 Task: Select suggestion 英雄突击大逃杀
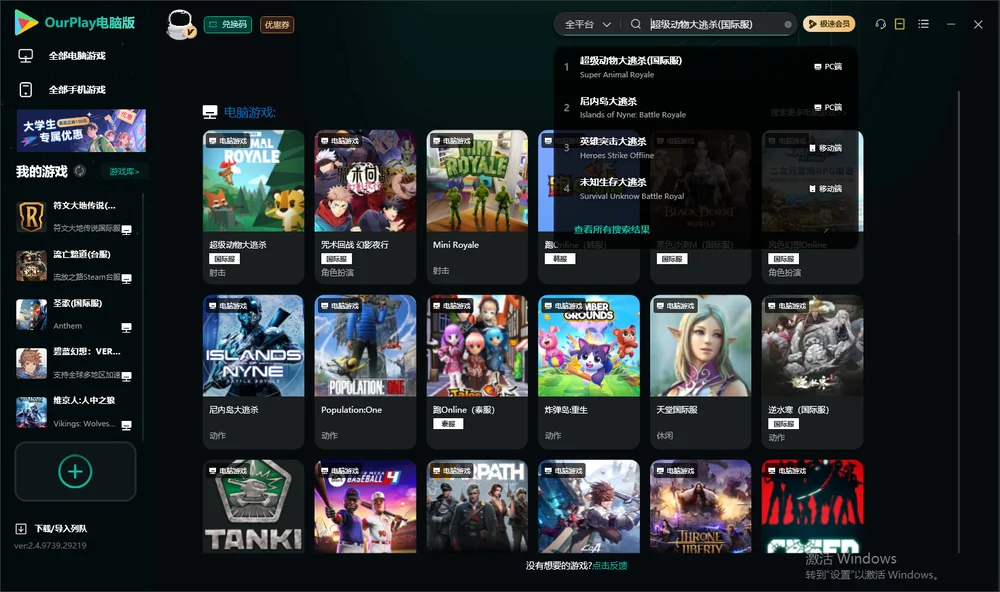point(704,148)
